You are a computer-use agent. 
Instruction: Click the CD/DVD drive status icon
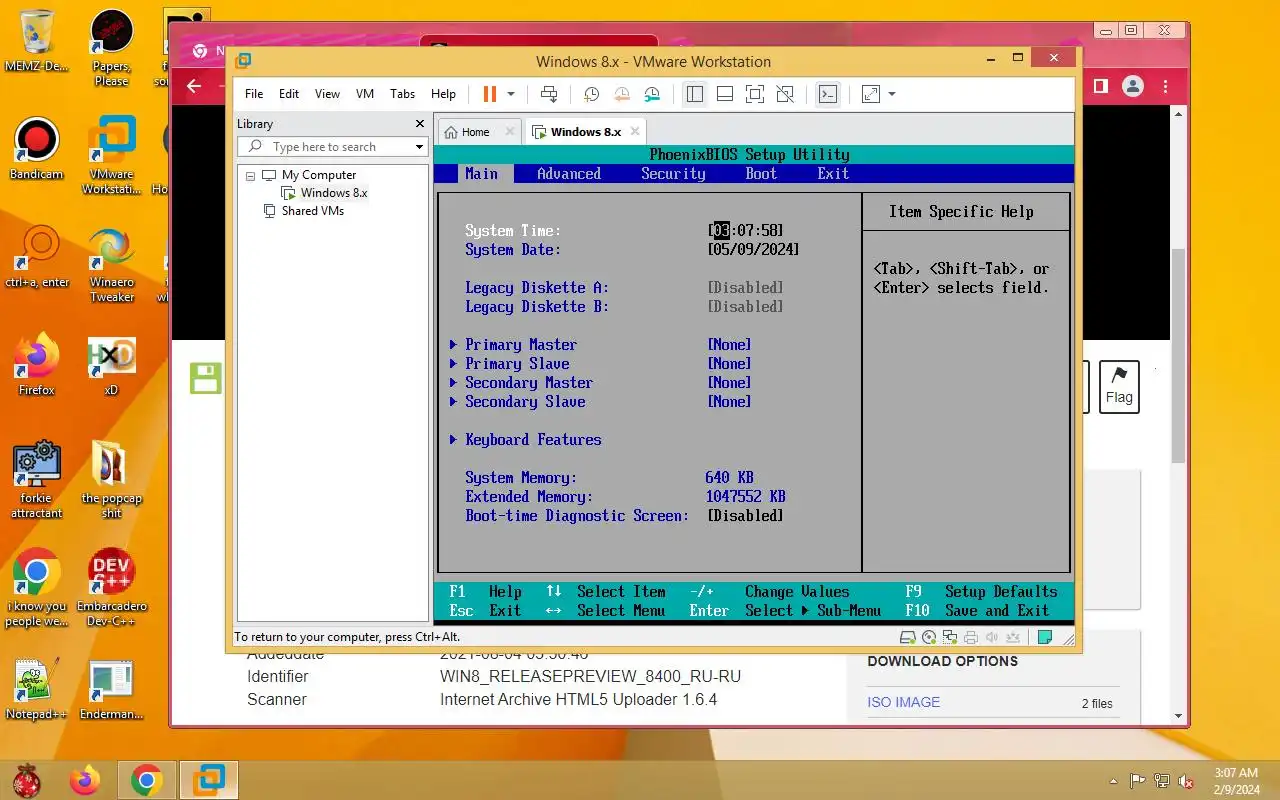point(929,637)
